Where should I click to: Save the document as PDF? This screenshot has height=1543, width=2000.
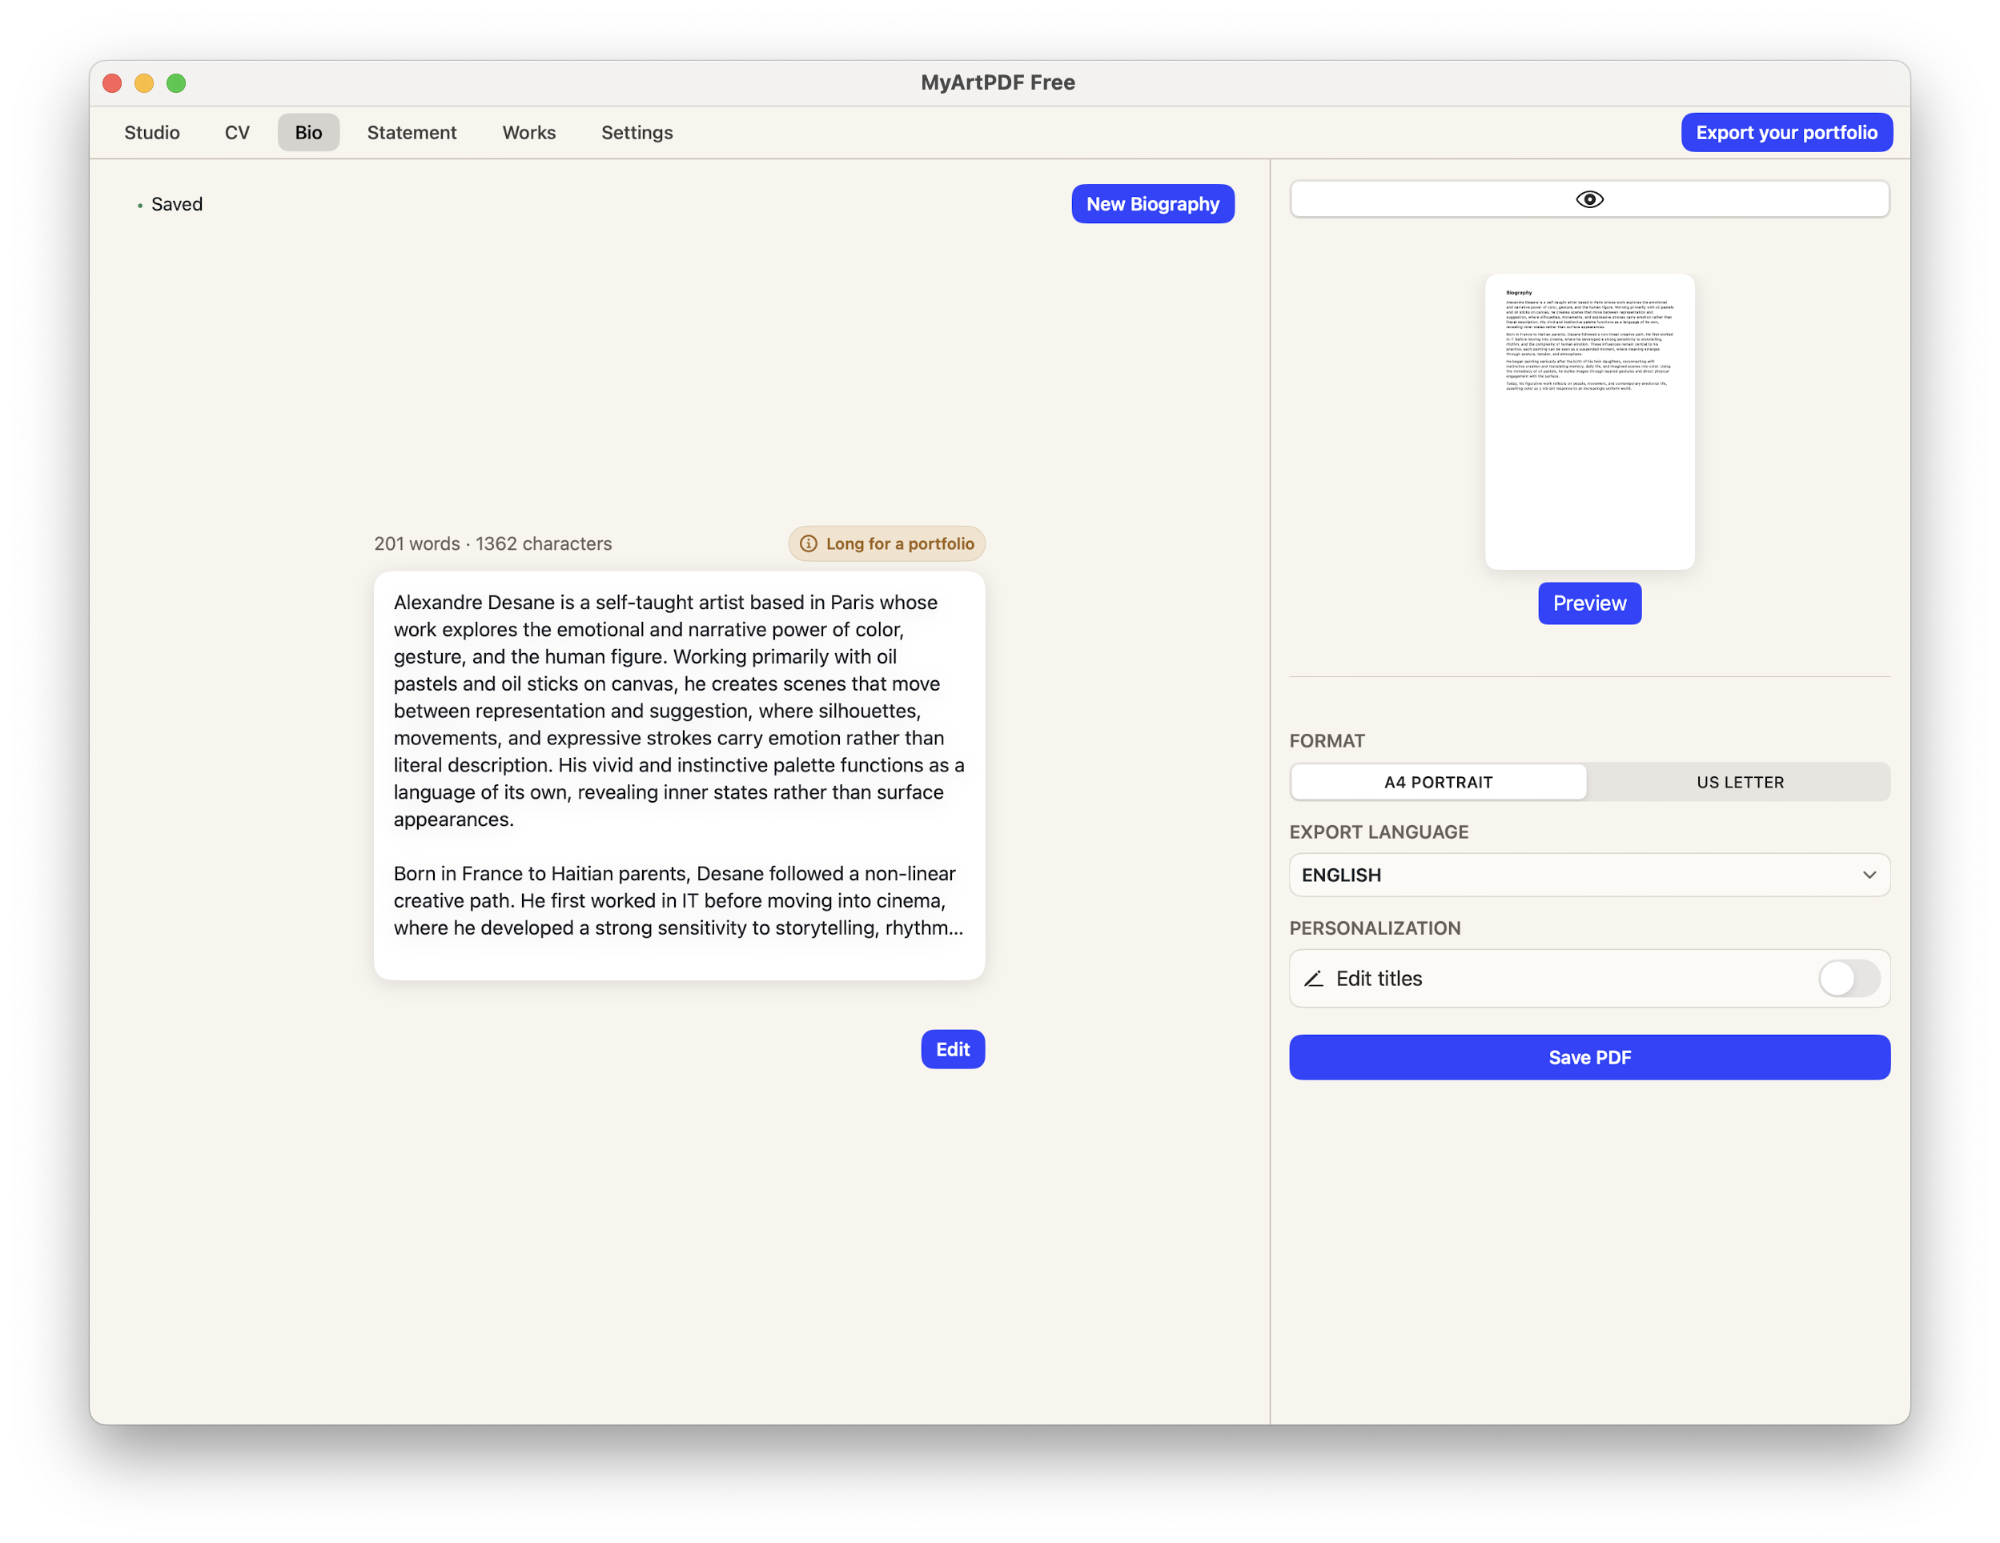[1589, 1057]
